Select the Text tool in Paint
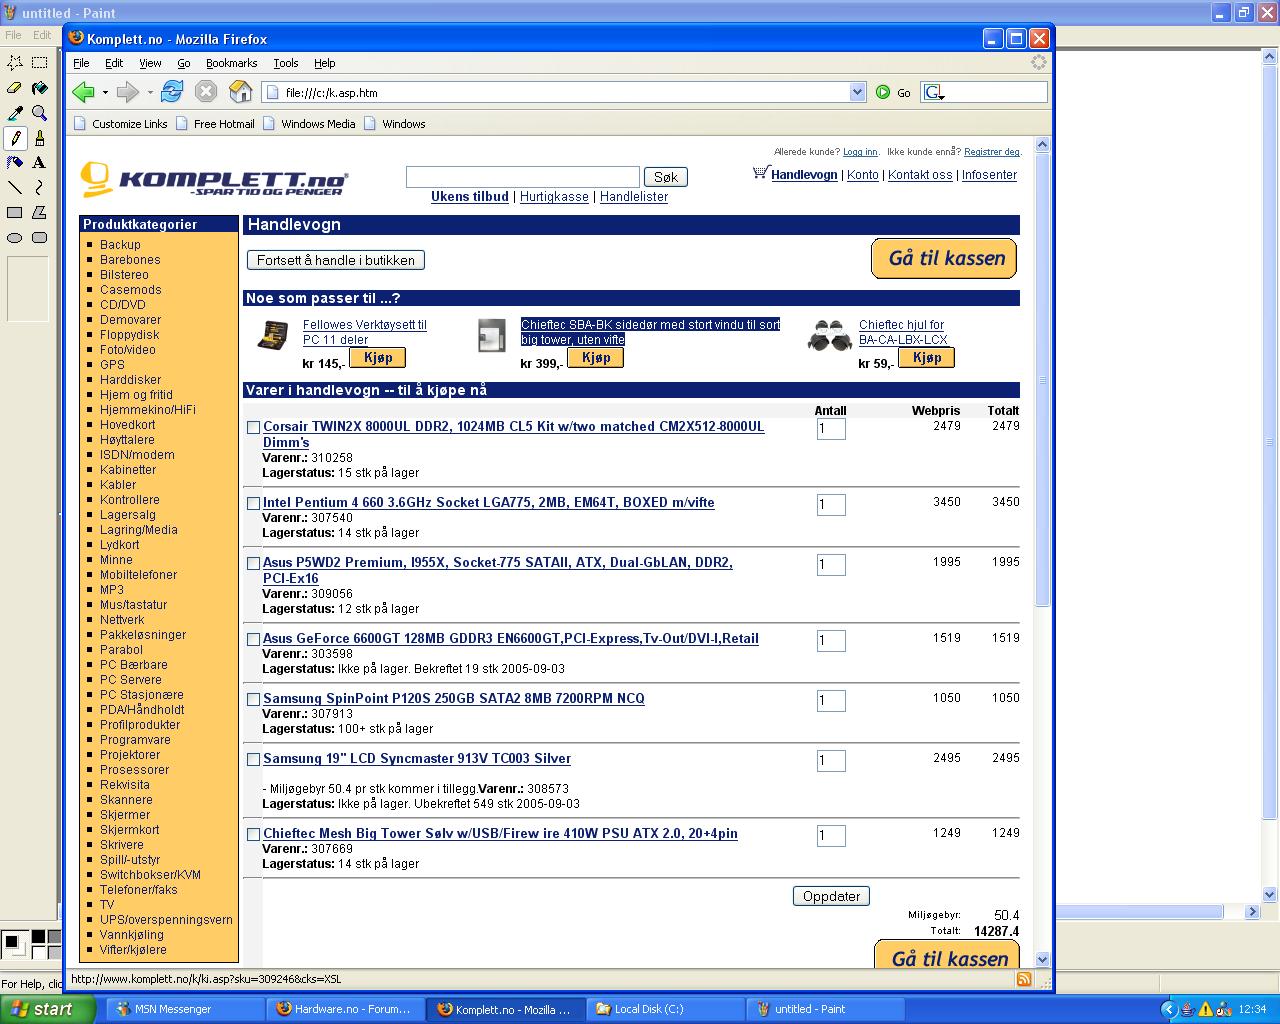This screenshot has width=1280, height=1024. [x=39, y=162]
